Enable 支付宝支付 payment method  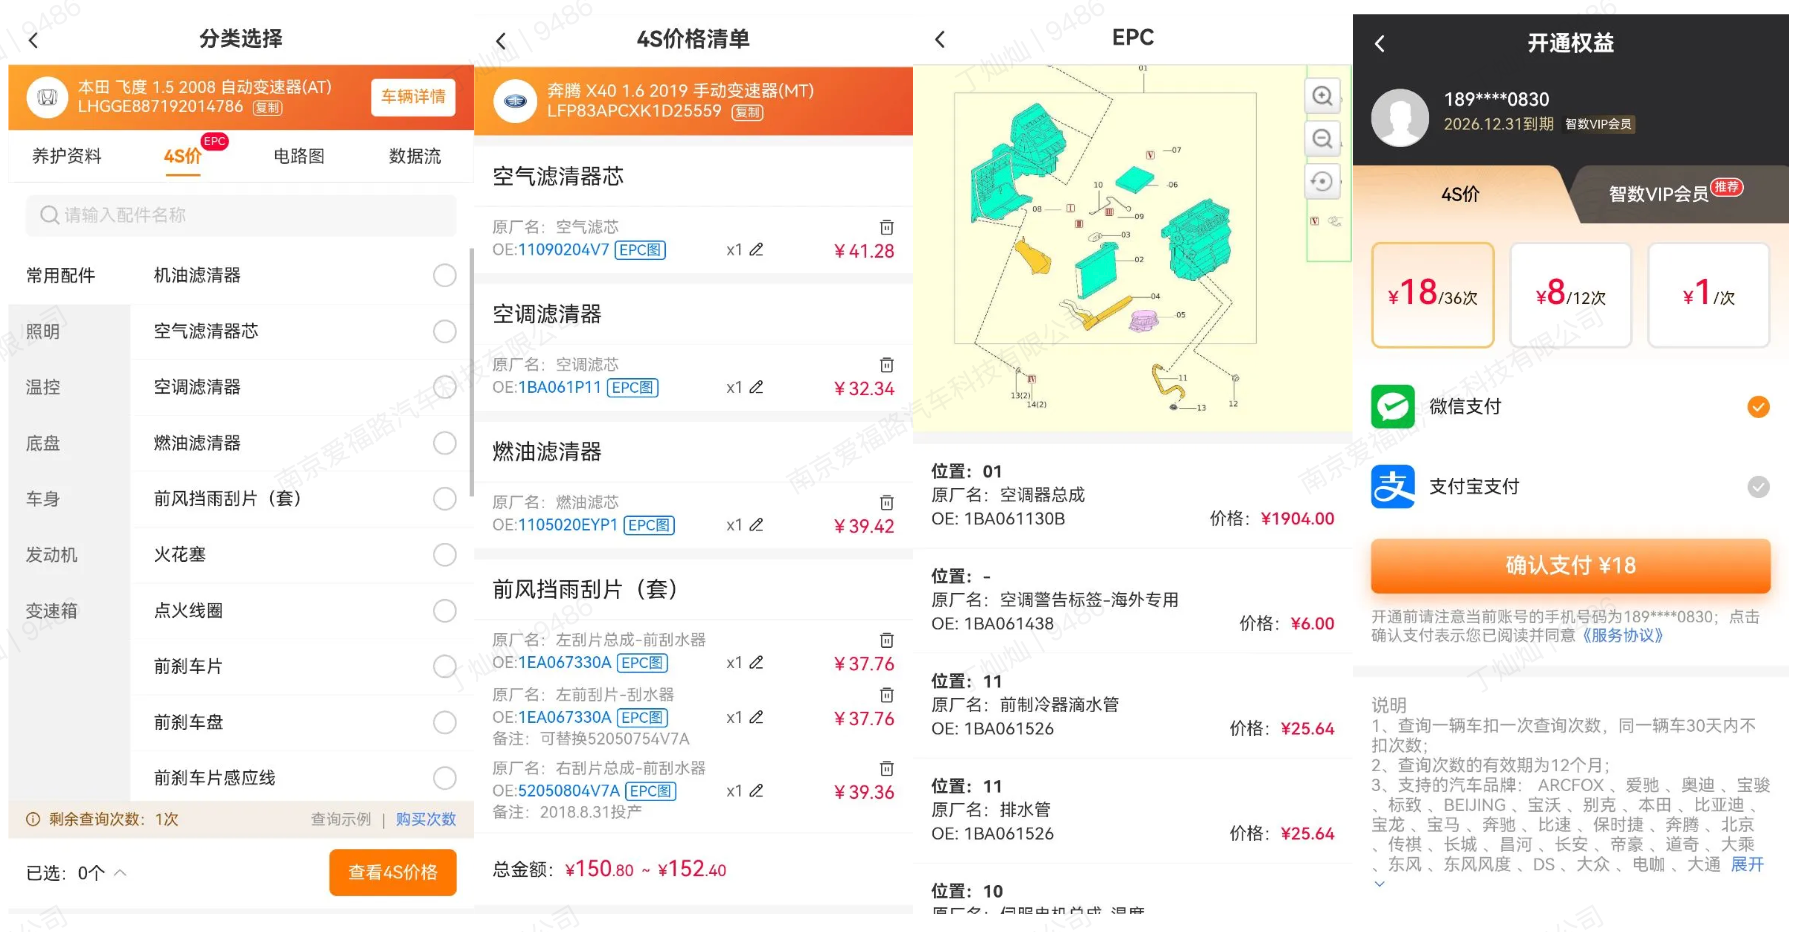(x=1758, y=487)
